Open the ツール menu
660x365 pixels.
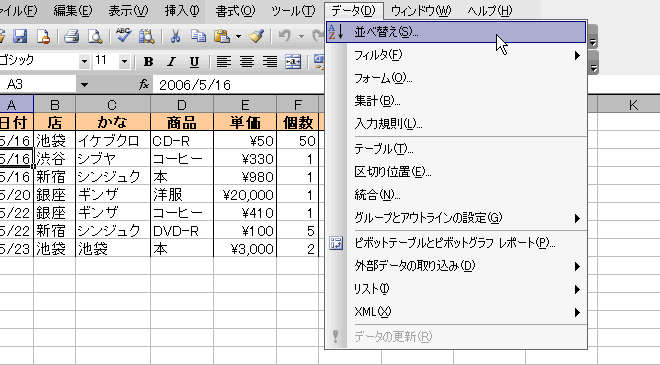click(x=293, y=11)
